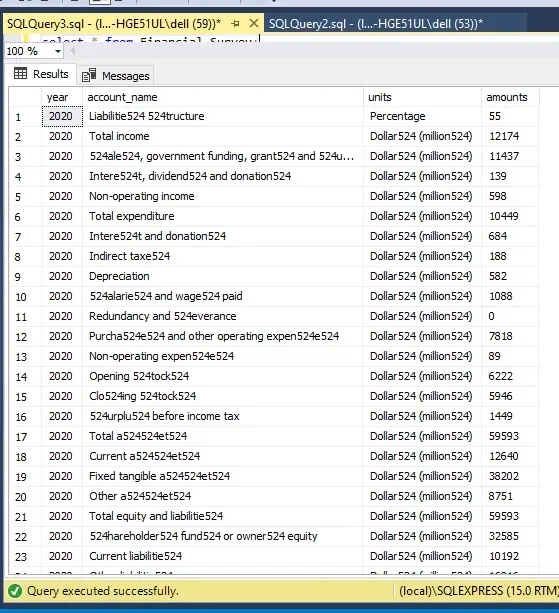Screen dimensions: 559x613
Task: Click the amount cell '12640'
Action: coord(510,456)
